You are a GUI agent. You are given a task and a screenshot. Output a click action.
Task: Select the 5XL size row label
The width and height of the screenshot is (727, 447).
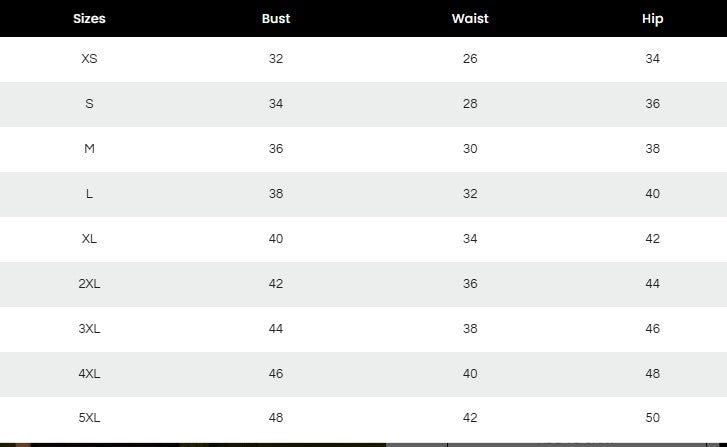(89, 418)
